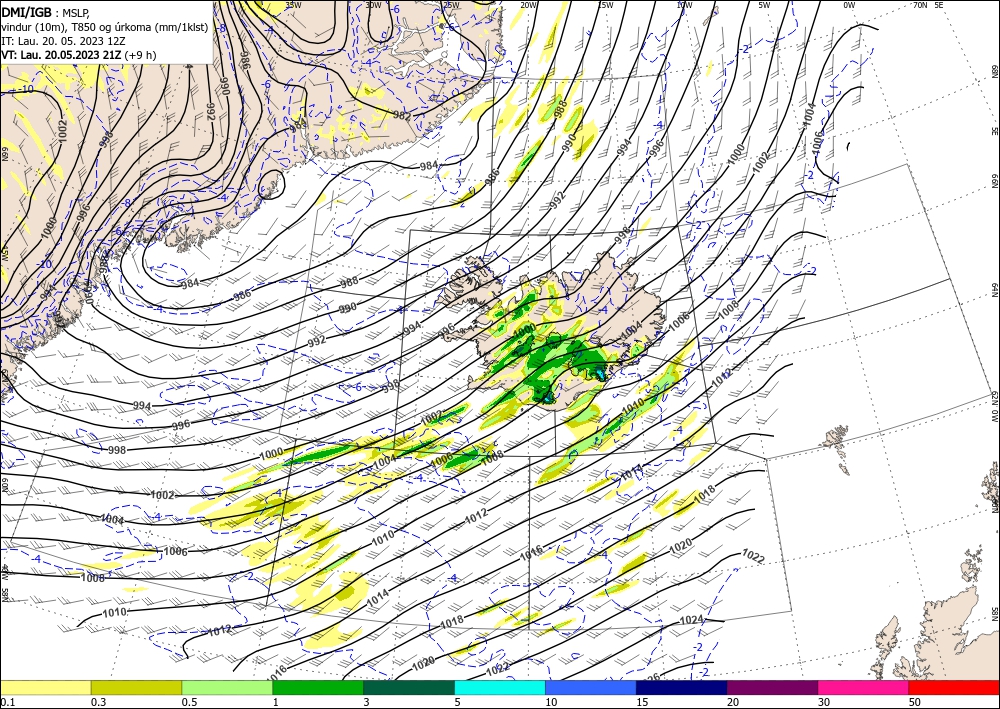Click the legend value '0.3'
Viewport: 1000px width, 709px height.
98,702
